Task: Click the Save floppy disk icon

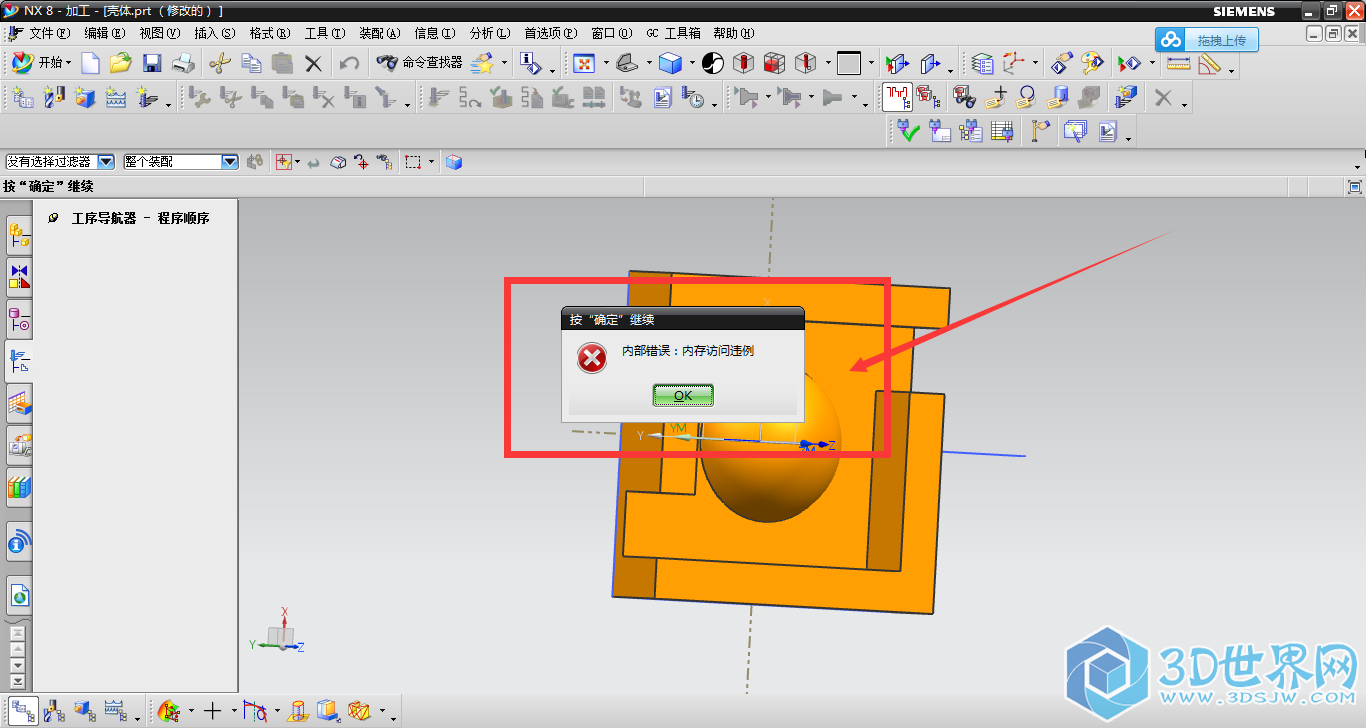Action: 152,63
